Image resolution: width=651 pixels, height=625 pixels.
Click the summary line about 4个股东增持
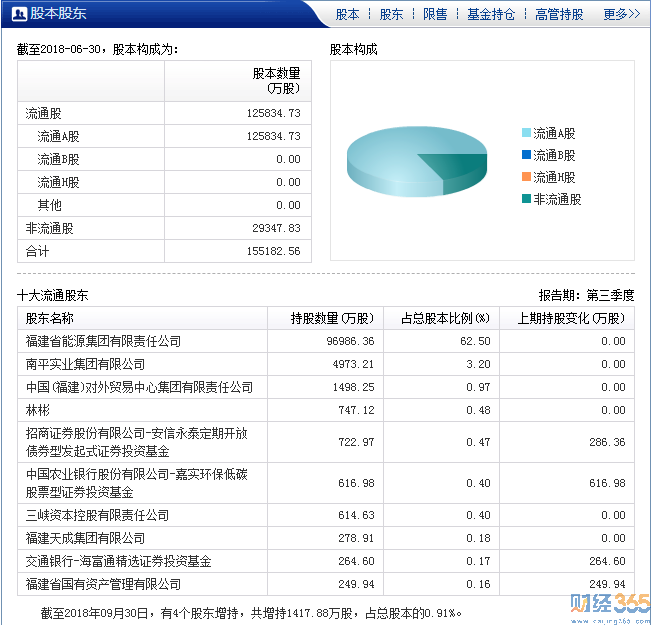(251, 613)
